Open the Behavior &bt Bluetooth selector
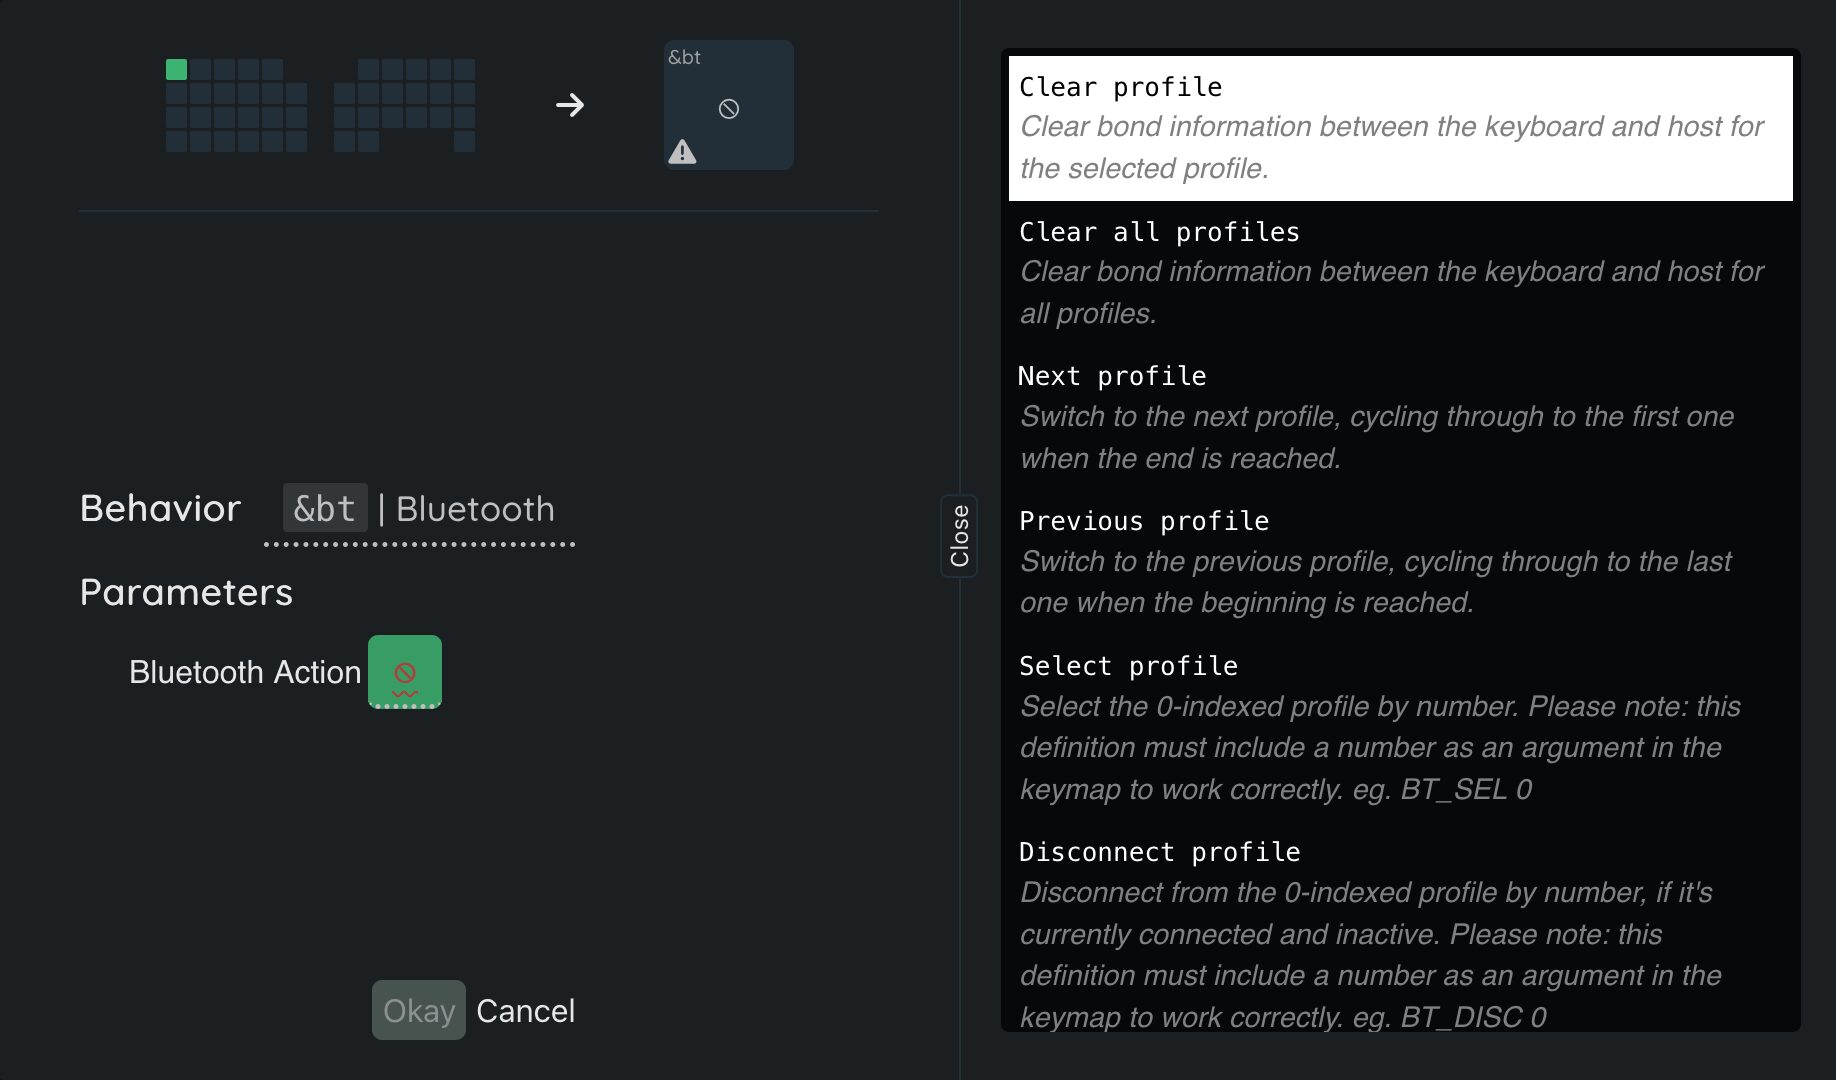This screenshot has height=1080, width=1836. click(x=420, y=510)
